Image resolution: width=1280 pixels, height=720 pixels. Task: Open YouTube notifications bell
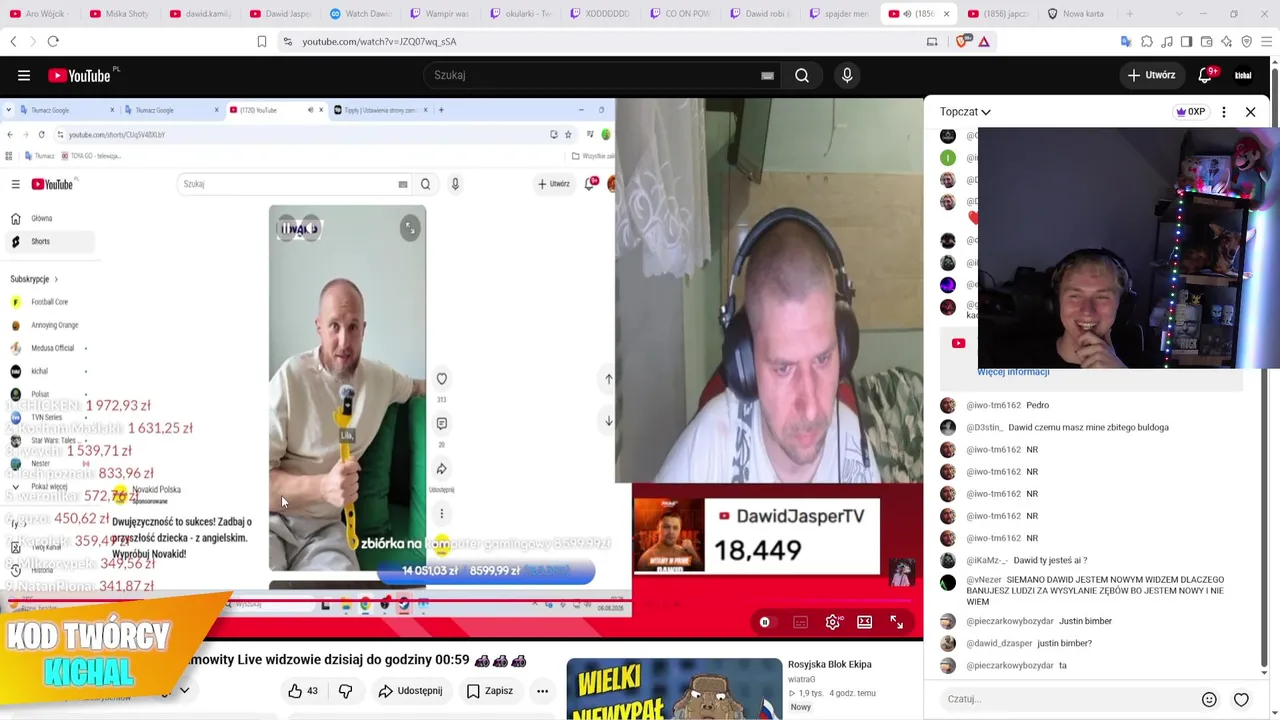point(1205,75)
